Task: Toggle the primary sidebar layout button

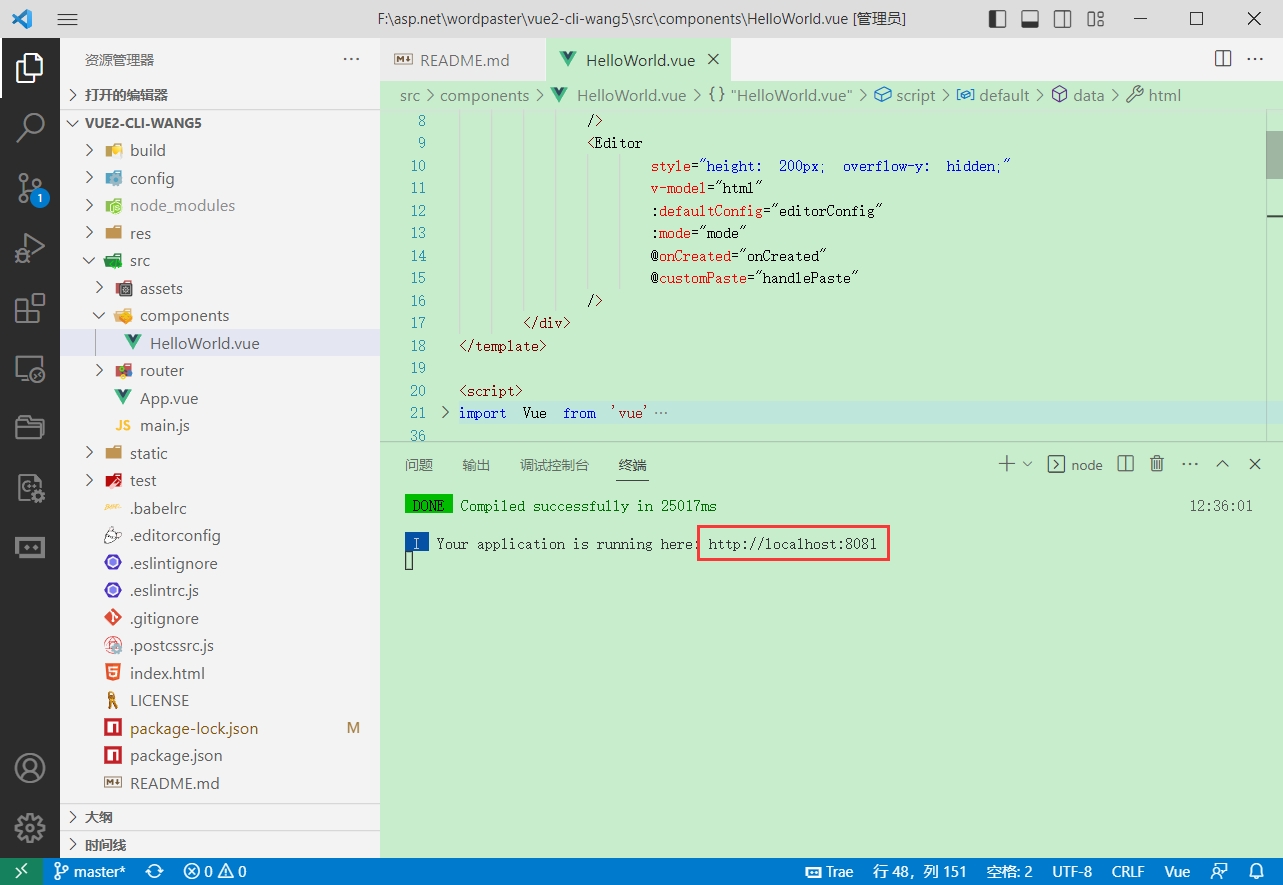Action: click(x=997, y=19)
